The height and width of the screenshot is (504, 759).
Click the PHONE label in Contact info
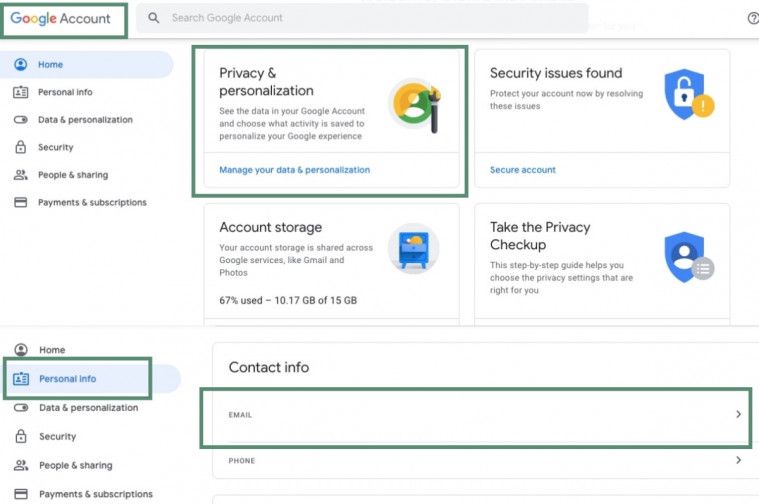tap(242, 461)
